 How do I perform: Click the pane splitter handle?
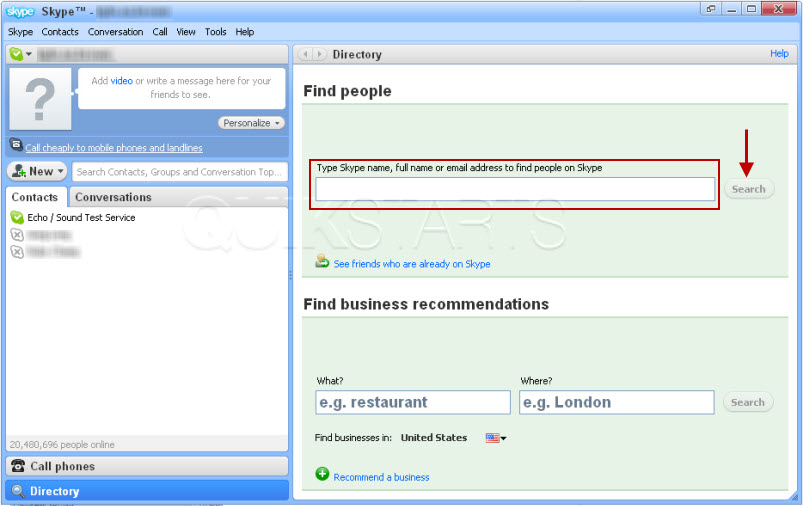(x=290, y=275)
